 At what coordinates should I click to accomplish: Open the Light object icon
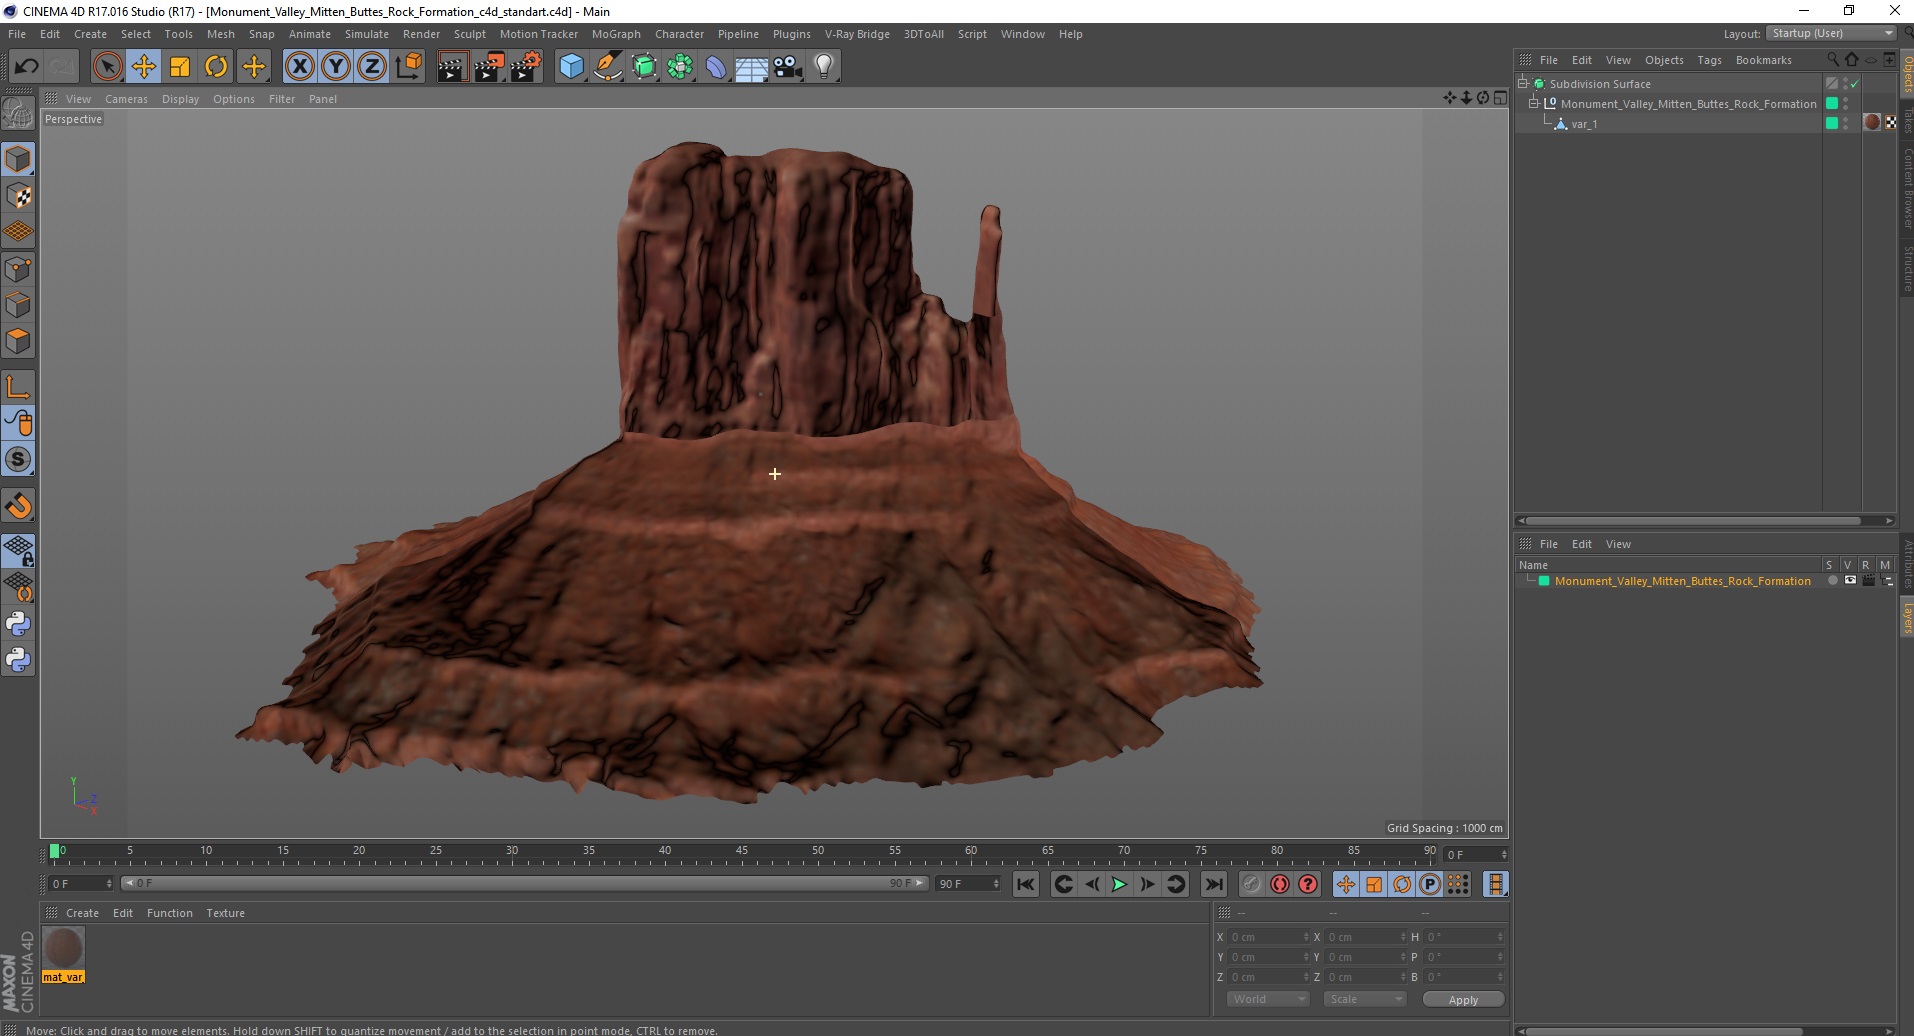(x=823, y=67)
